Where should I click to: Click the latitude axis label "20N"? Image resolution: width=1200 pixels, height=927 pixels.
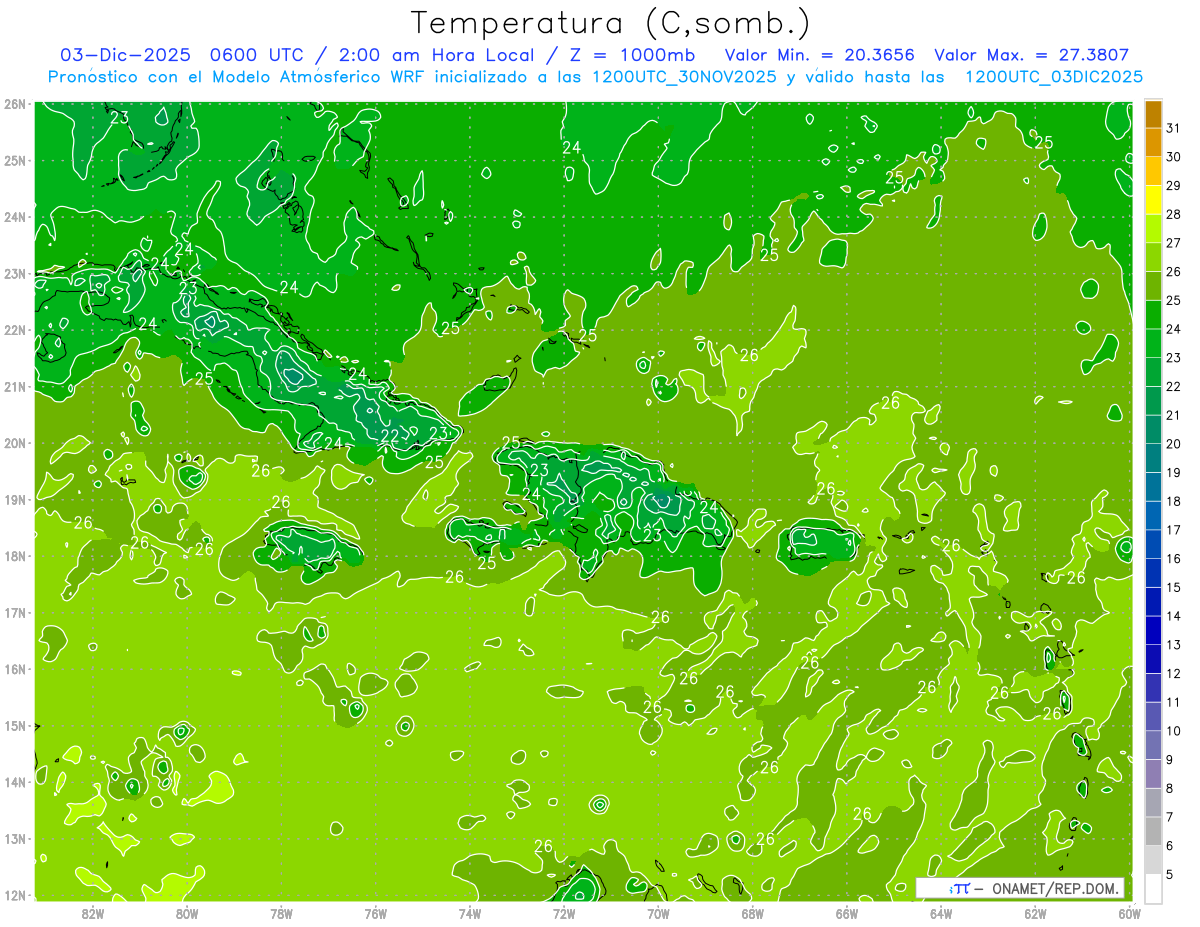pos(14,443)
